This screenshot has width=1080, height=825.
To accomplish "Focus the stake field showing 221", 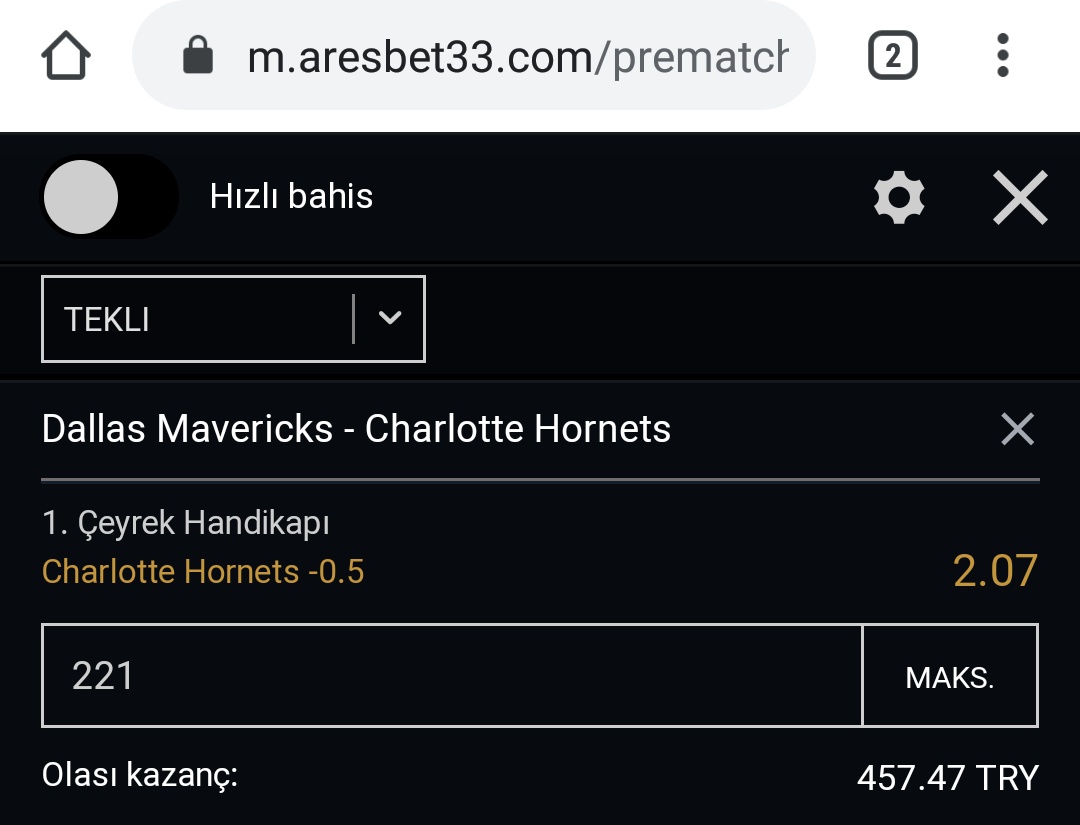I will (452, 676).
